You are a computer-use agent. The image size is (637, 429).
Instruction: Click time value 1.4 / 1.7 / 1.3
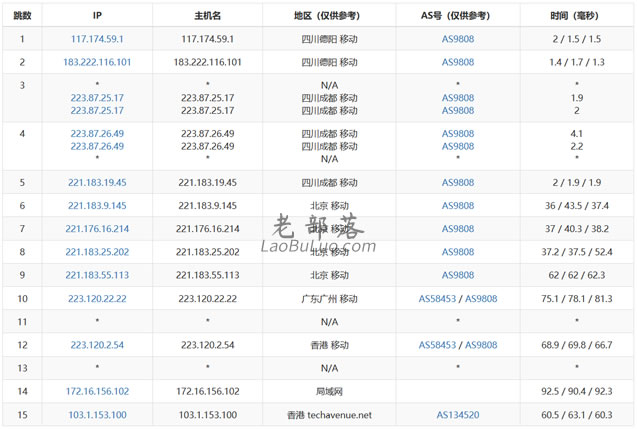click(576, 62)
